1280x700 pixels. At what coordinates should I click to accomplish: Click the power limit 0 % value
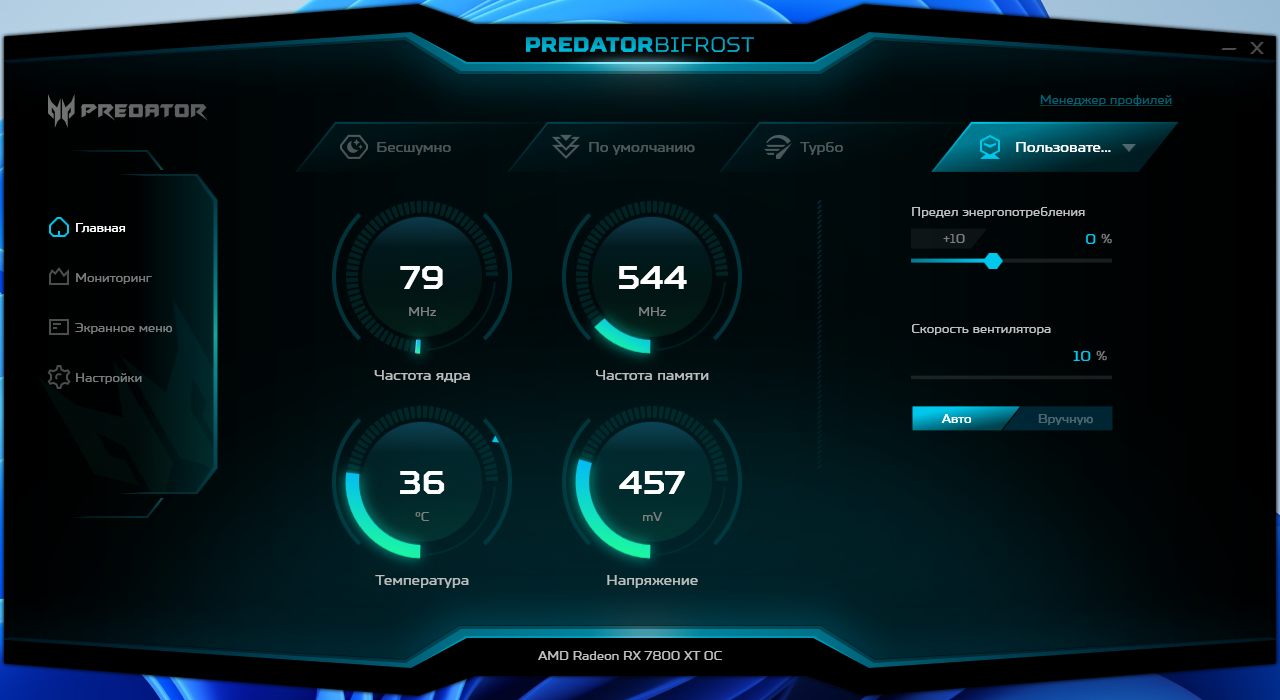[1098, 239]
